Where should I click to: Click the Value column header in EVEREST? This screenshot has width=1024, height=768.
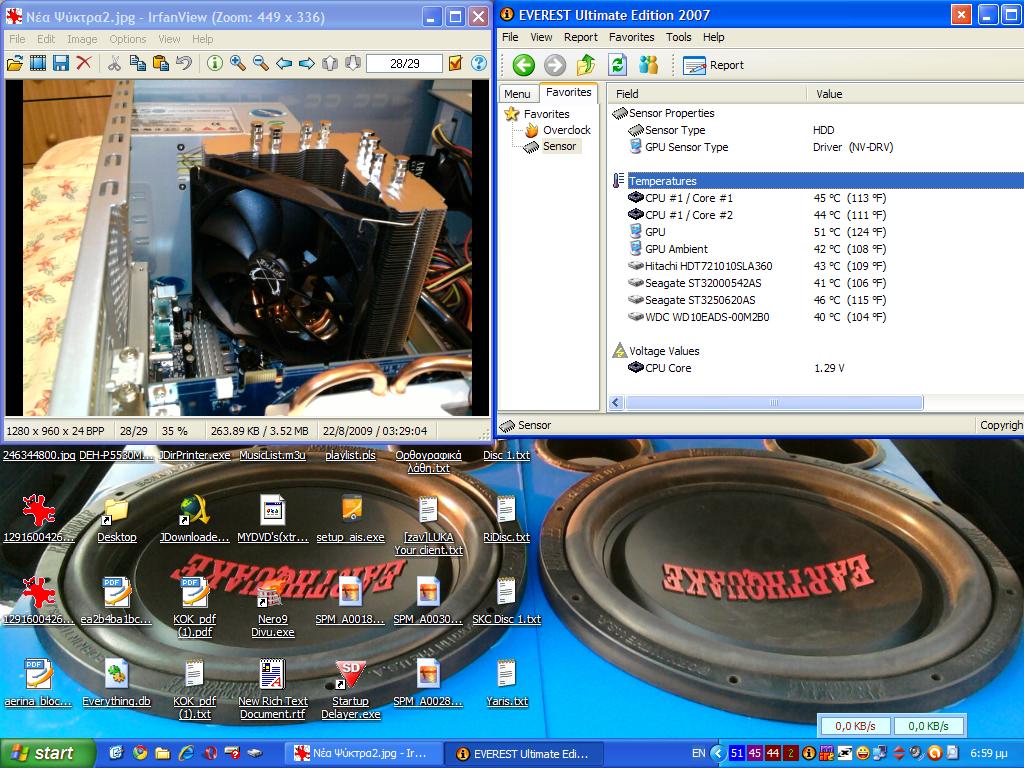(916, 93)
